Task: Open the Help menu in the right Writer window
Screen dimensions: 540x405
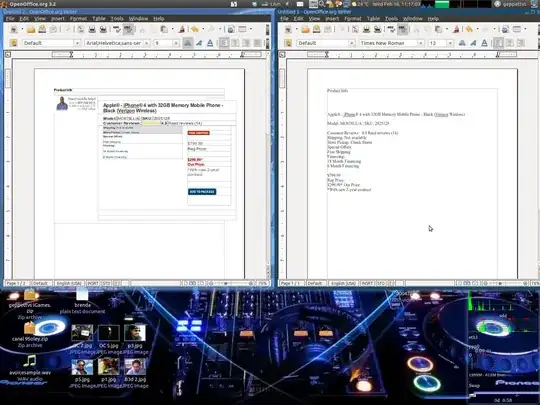Action: 433,19
